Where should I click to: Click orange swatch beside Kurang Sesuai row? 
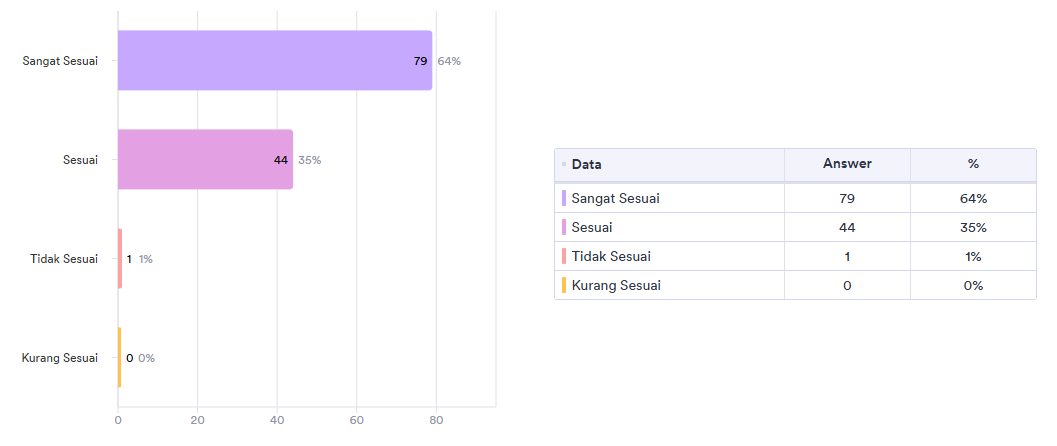(x=564, y=286)
